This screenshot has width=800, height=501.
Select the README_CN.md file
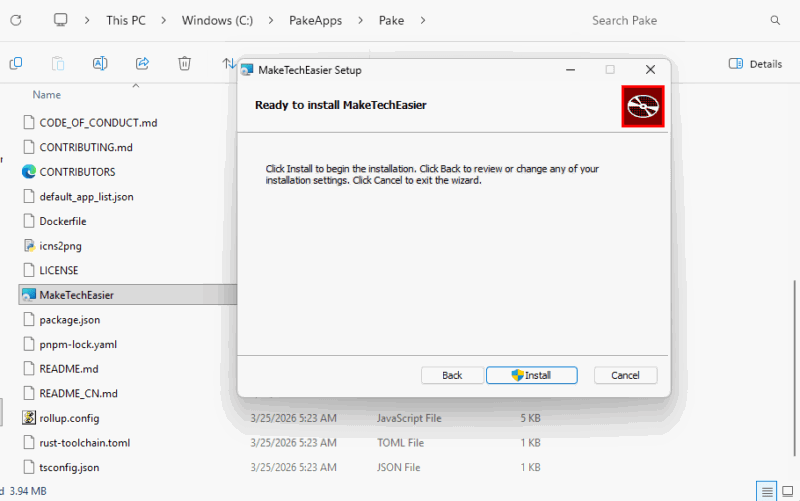click(79, 393)
